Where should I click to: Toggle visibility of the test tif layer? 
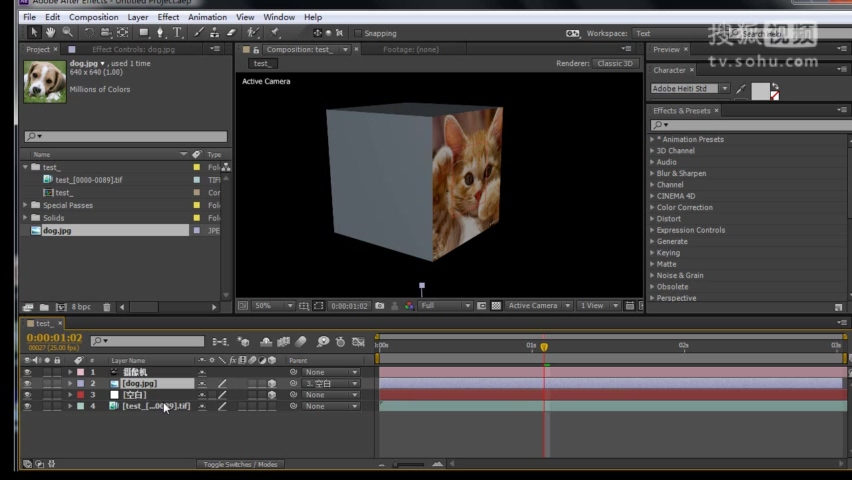coord(27,406)
